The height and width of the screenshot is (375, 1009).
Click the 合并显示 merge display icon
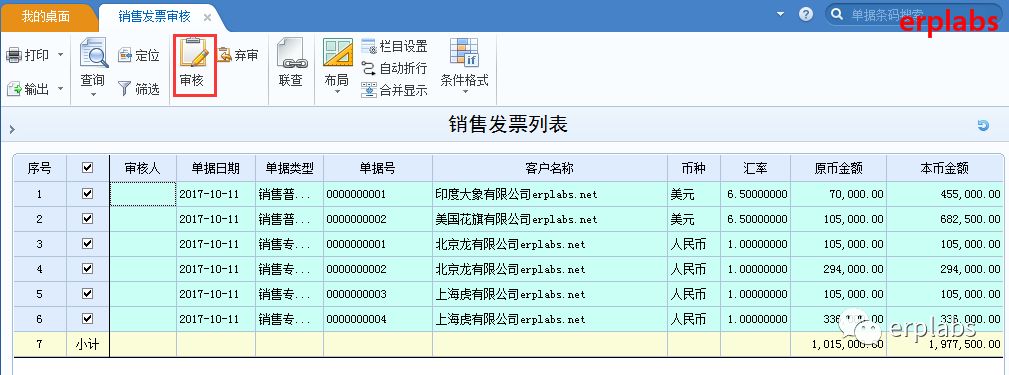pos(369,90)
